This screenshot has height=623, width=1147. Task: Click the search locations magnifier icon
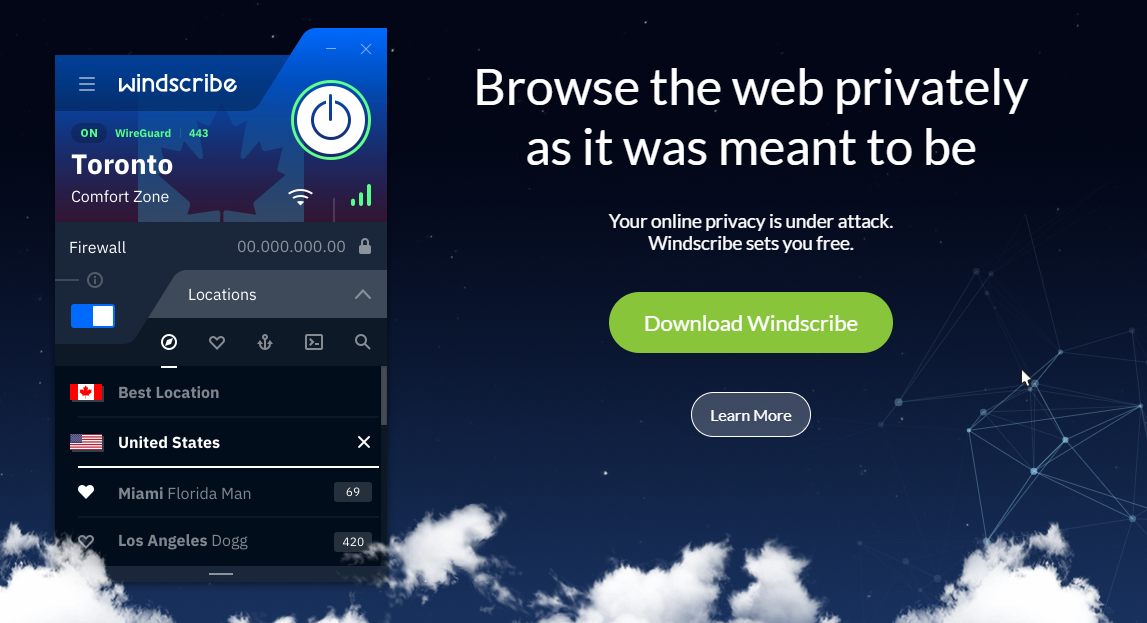362,341
